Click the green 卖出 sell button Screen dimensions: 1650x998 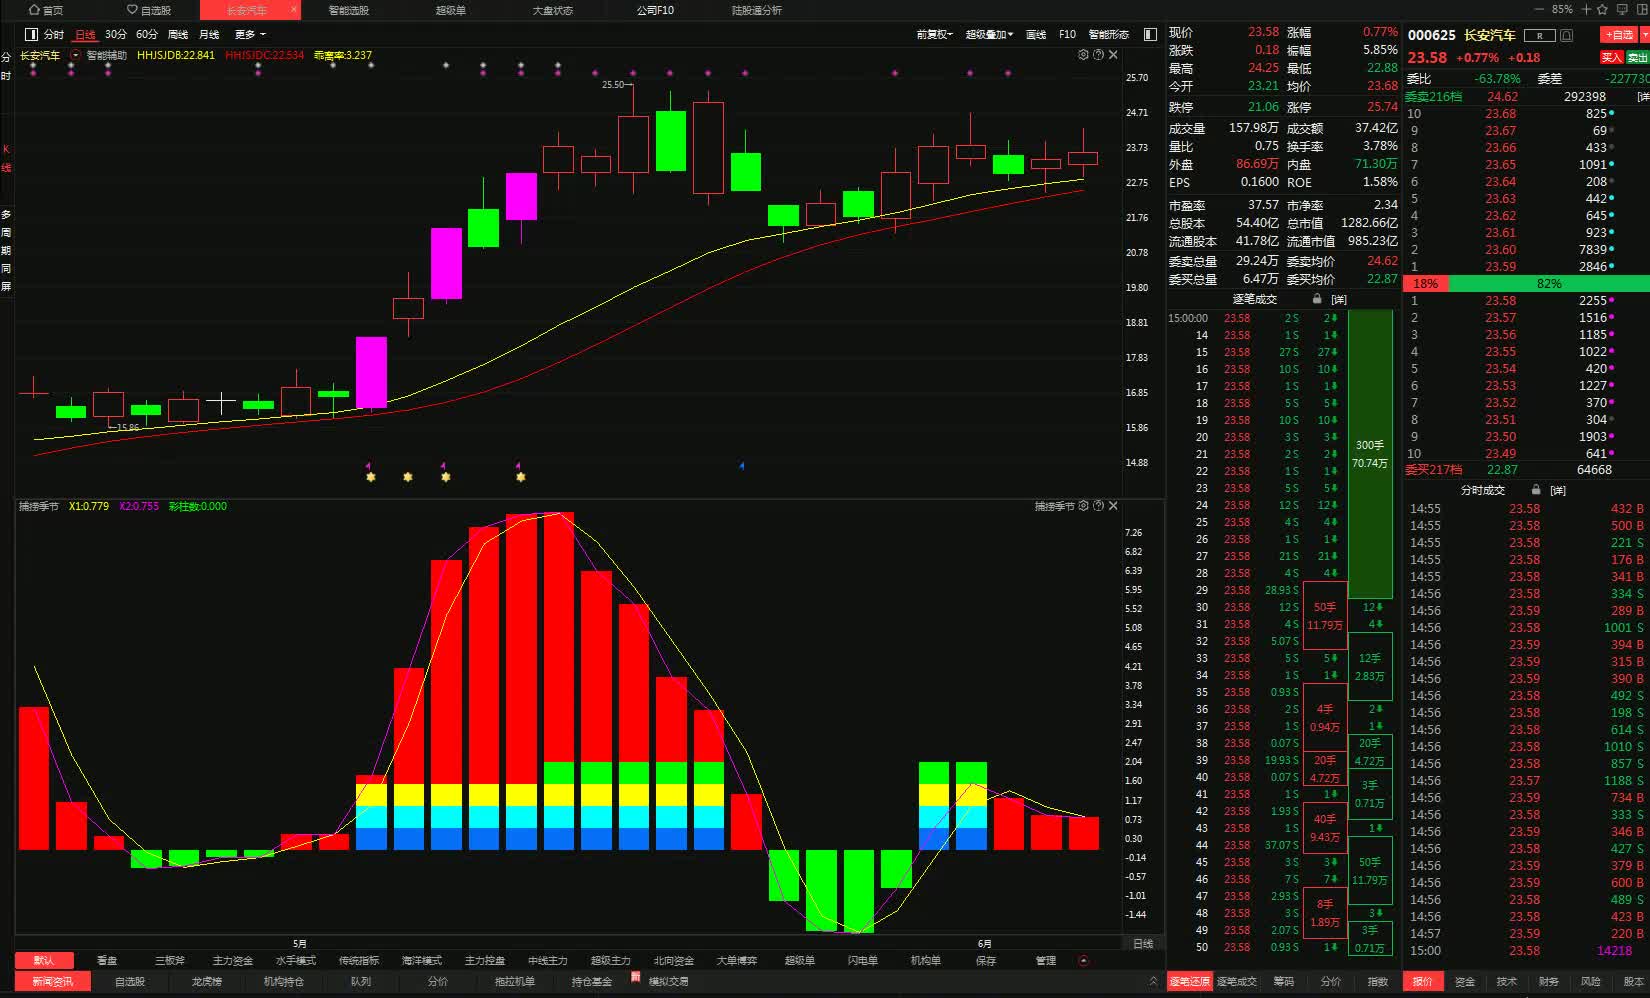tap(1637, 57)
